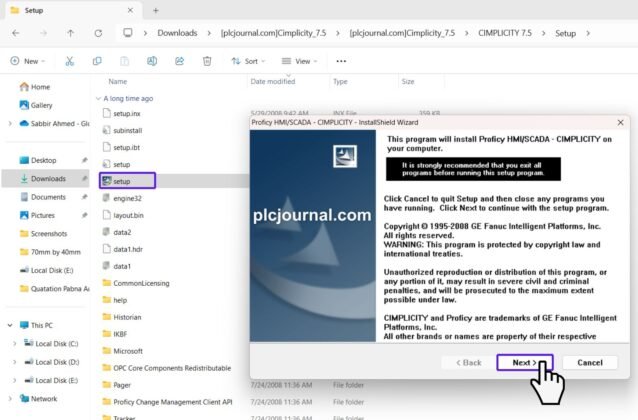Refresh the current folder view
Viewport: 638px width, 420px height.
pos(97,33)
